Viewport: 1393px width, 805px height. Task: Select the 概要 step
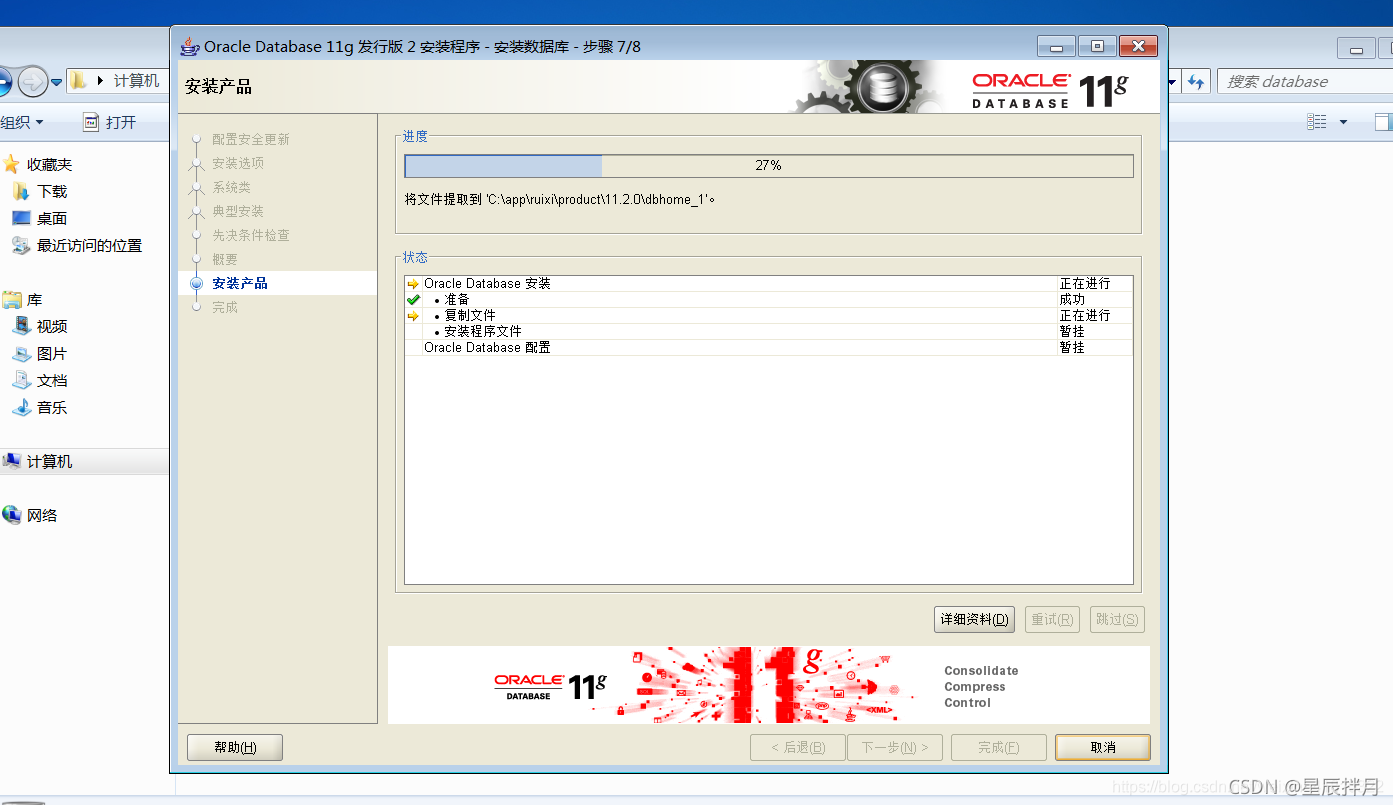tap(225, 259)
